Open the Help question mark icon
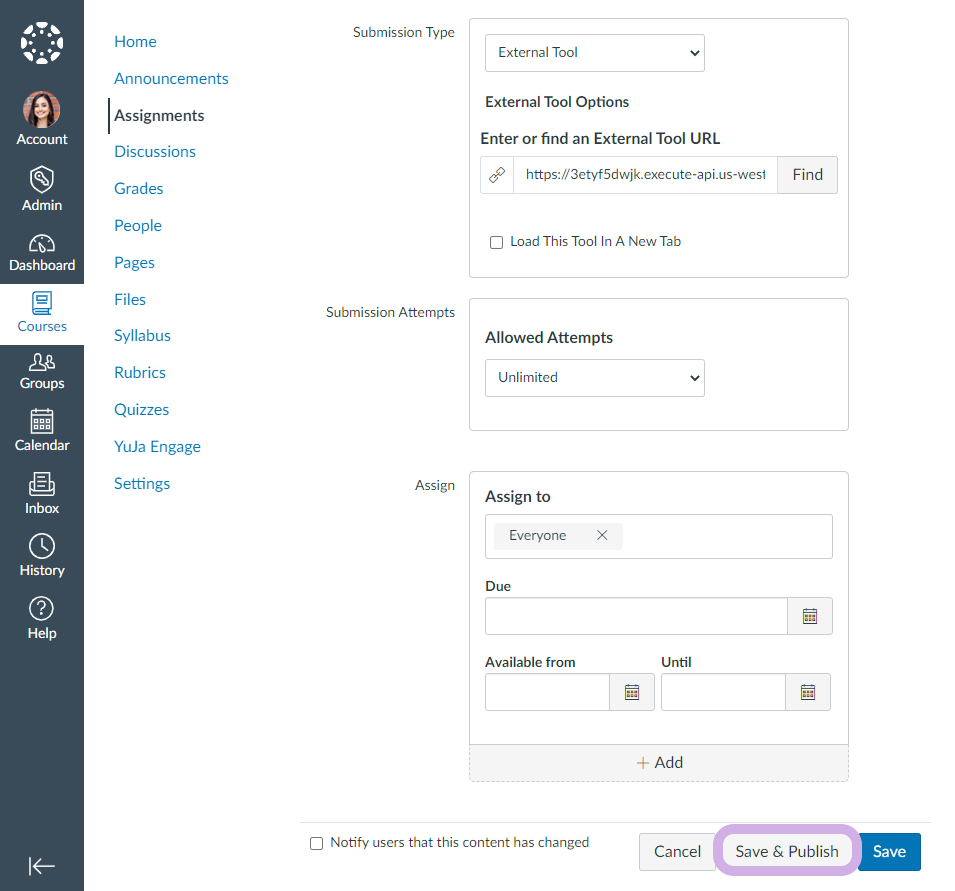The height and width of the screenshot is (891, 955). coord(41,608)
